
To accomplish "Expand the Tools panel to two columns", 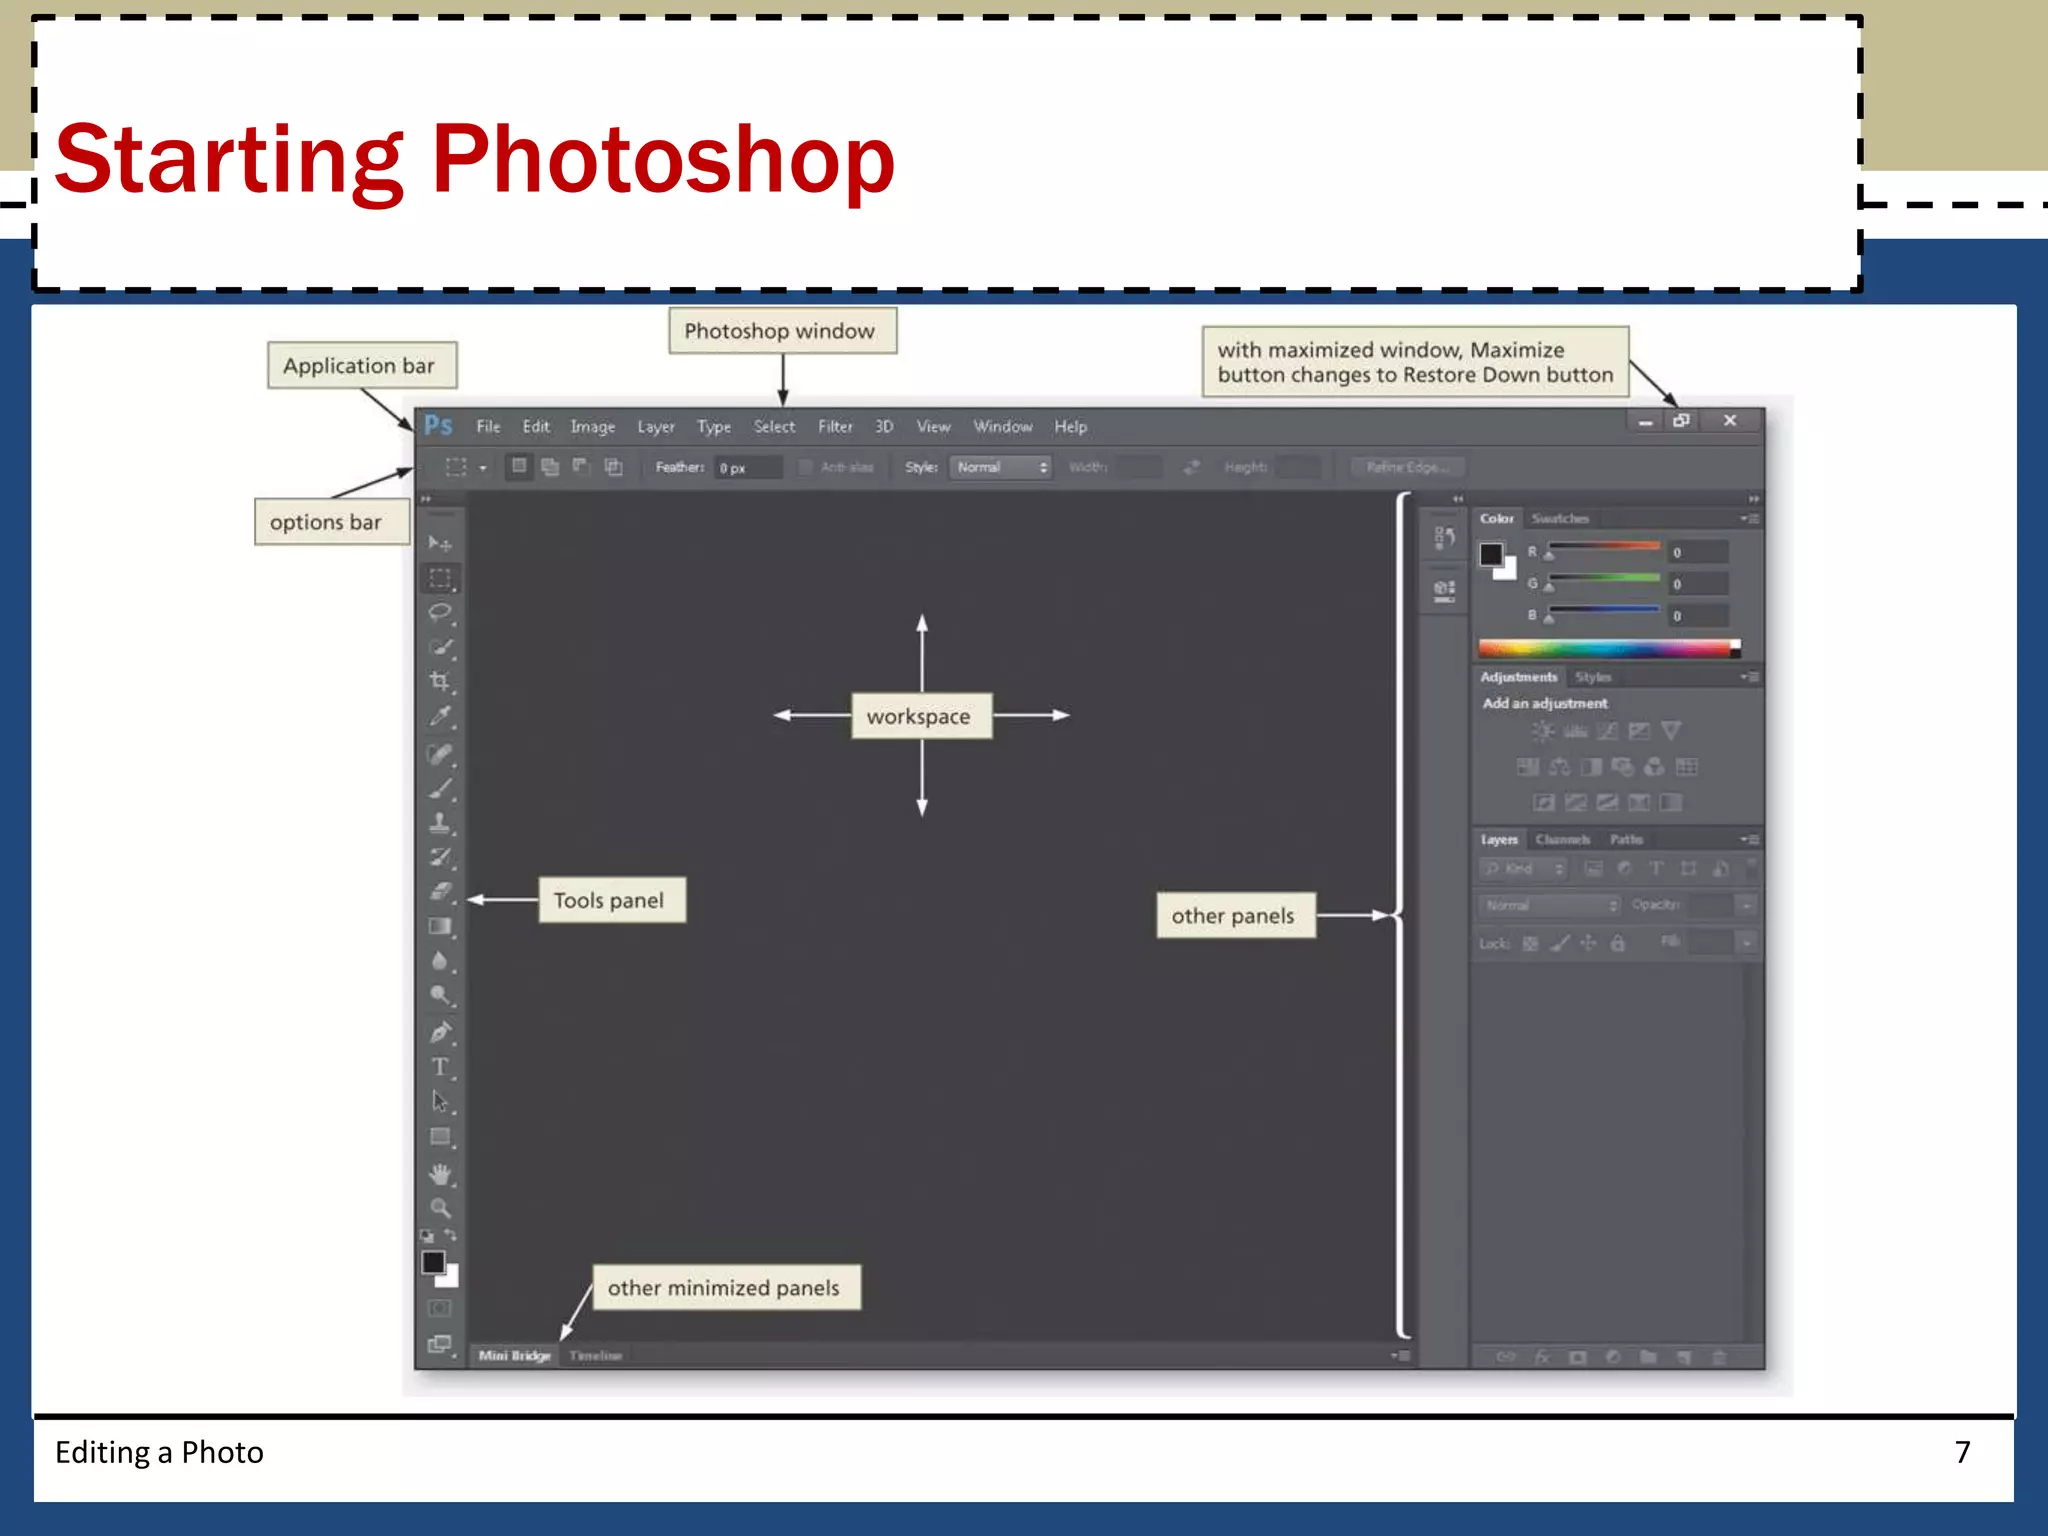I will (426, 499).
